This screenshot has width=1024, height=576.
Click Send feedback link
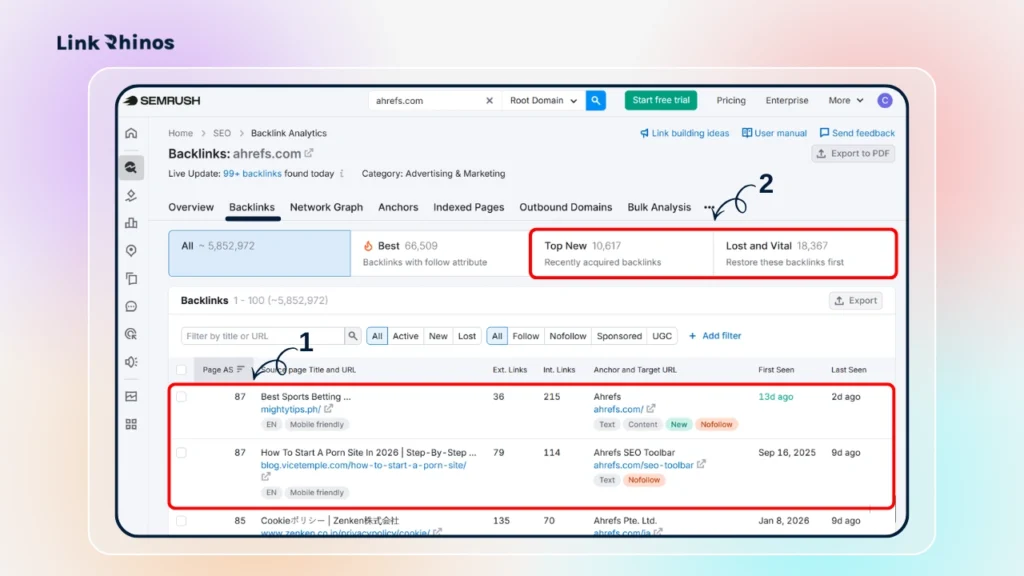pos(857,133)
